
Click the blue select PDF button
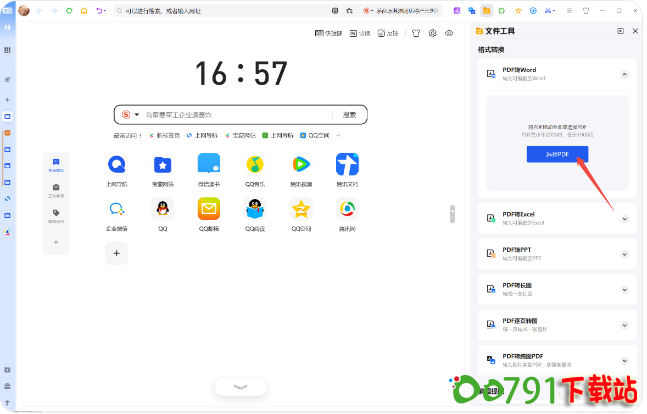[x=557, y=154]
